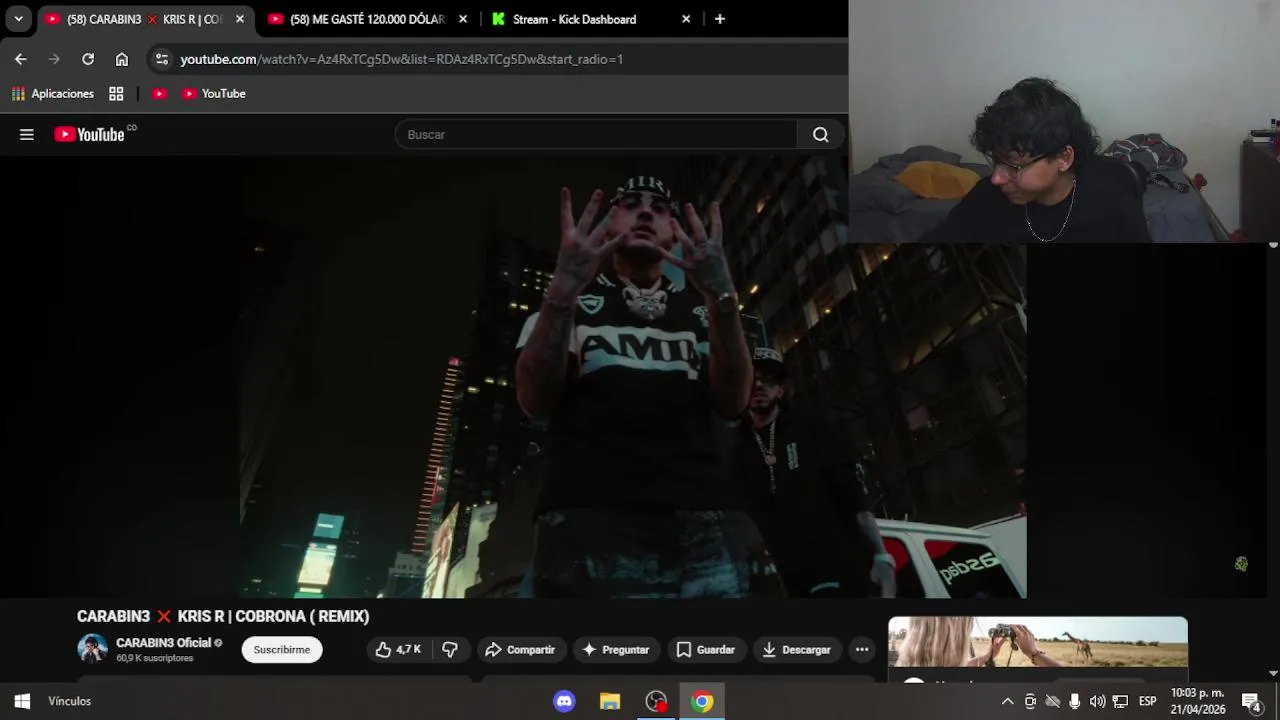View site information icon in address bar

tap(163, 59)
